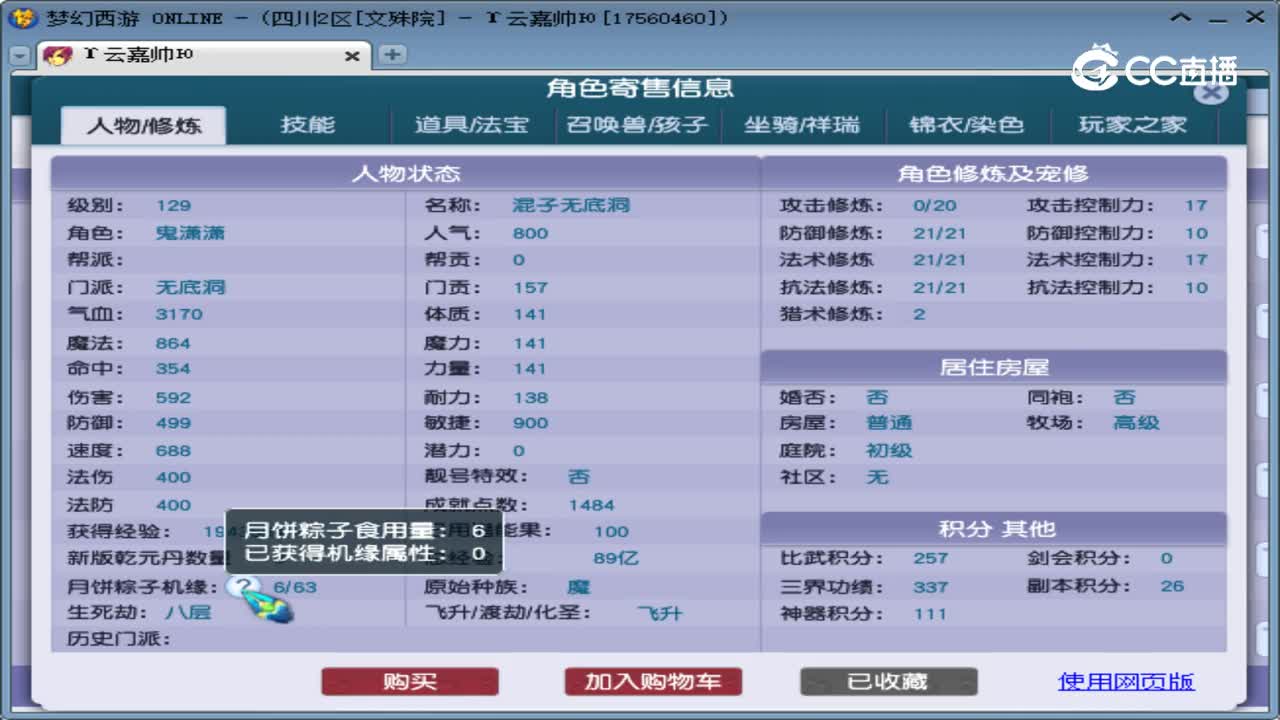Click the 防御修炼 value 21/21
The image size is (1280, 720).
(940, 233)
